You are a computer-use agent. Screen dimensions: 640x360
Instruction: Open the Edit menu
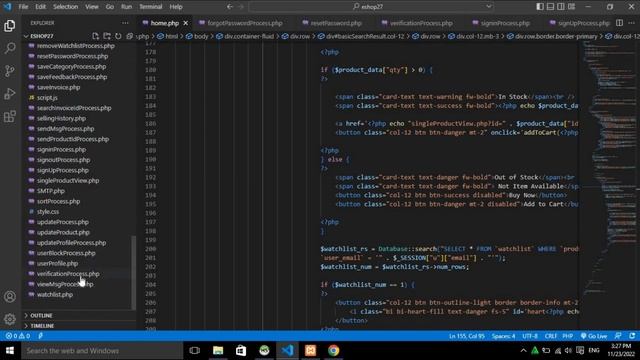coord(40,7)
